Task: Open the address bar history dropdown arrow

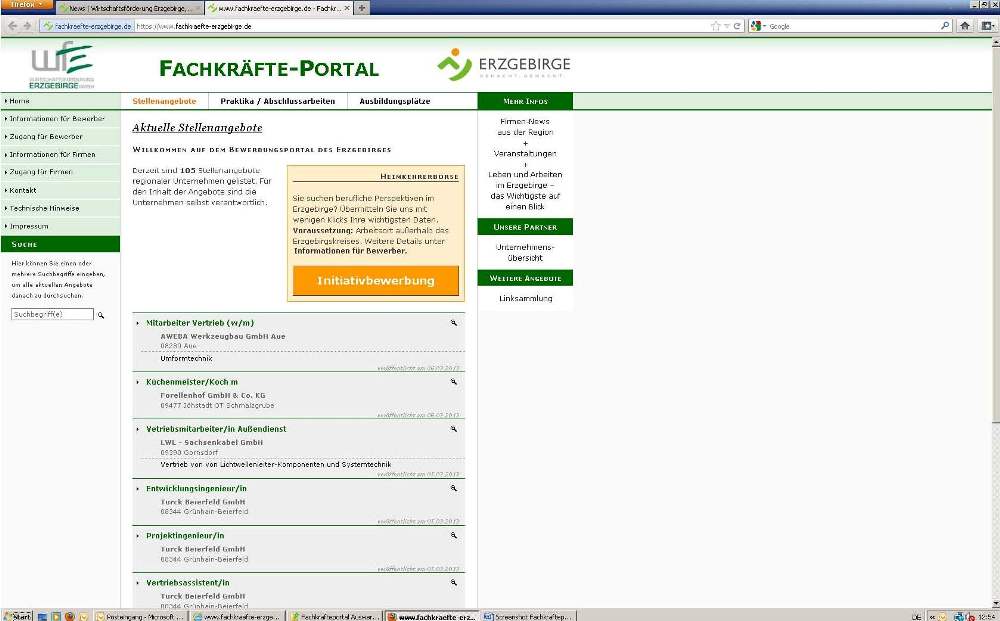Action: tap(726, 26)
